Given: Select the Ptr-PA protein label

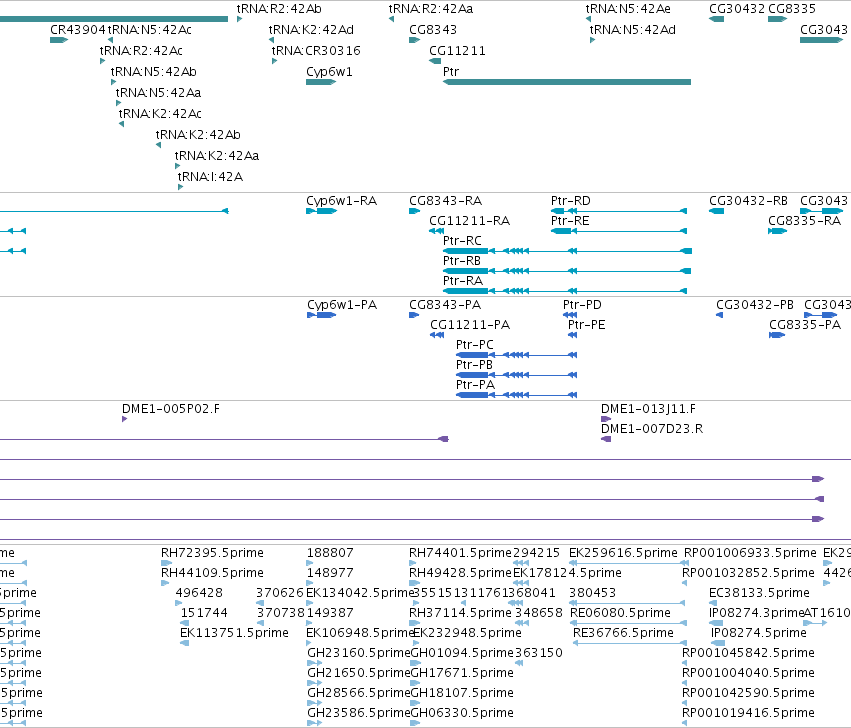Looking at the screenshot, I should 475,385.
